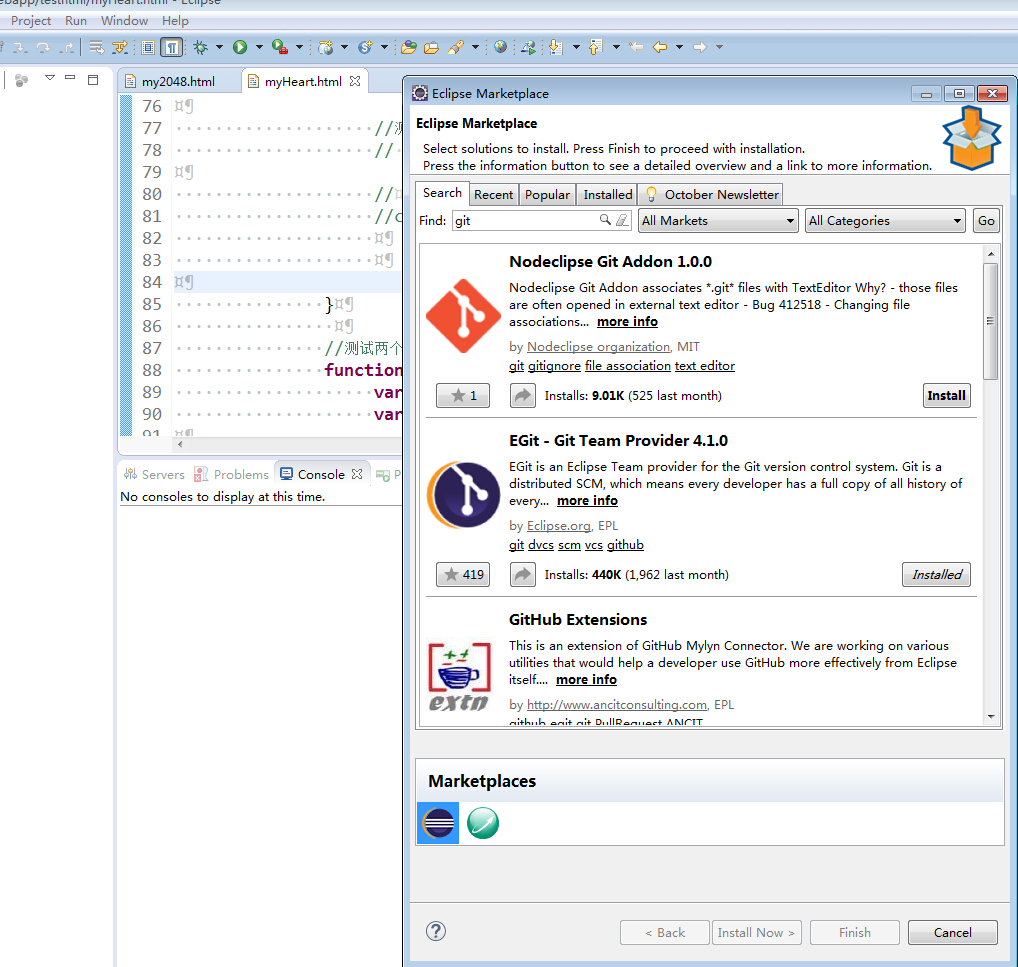Click Next Annotation down-arrow icon
Screen dimensions: 1018x967
point(555,47)
